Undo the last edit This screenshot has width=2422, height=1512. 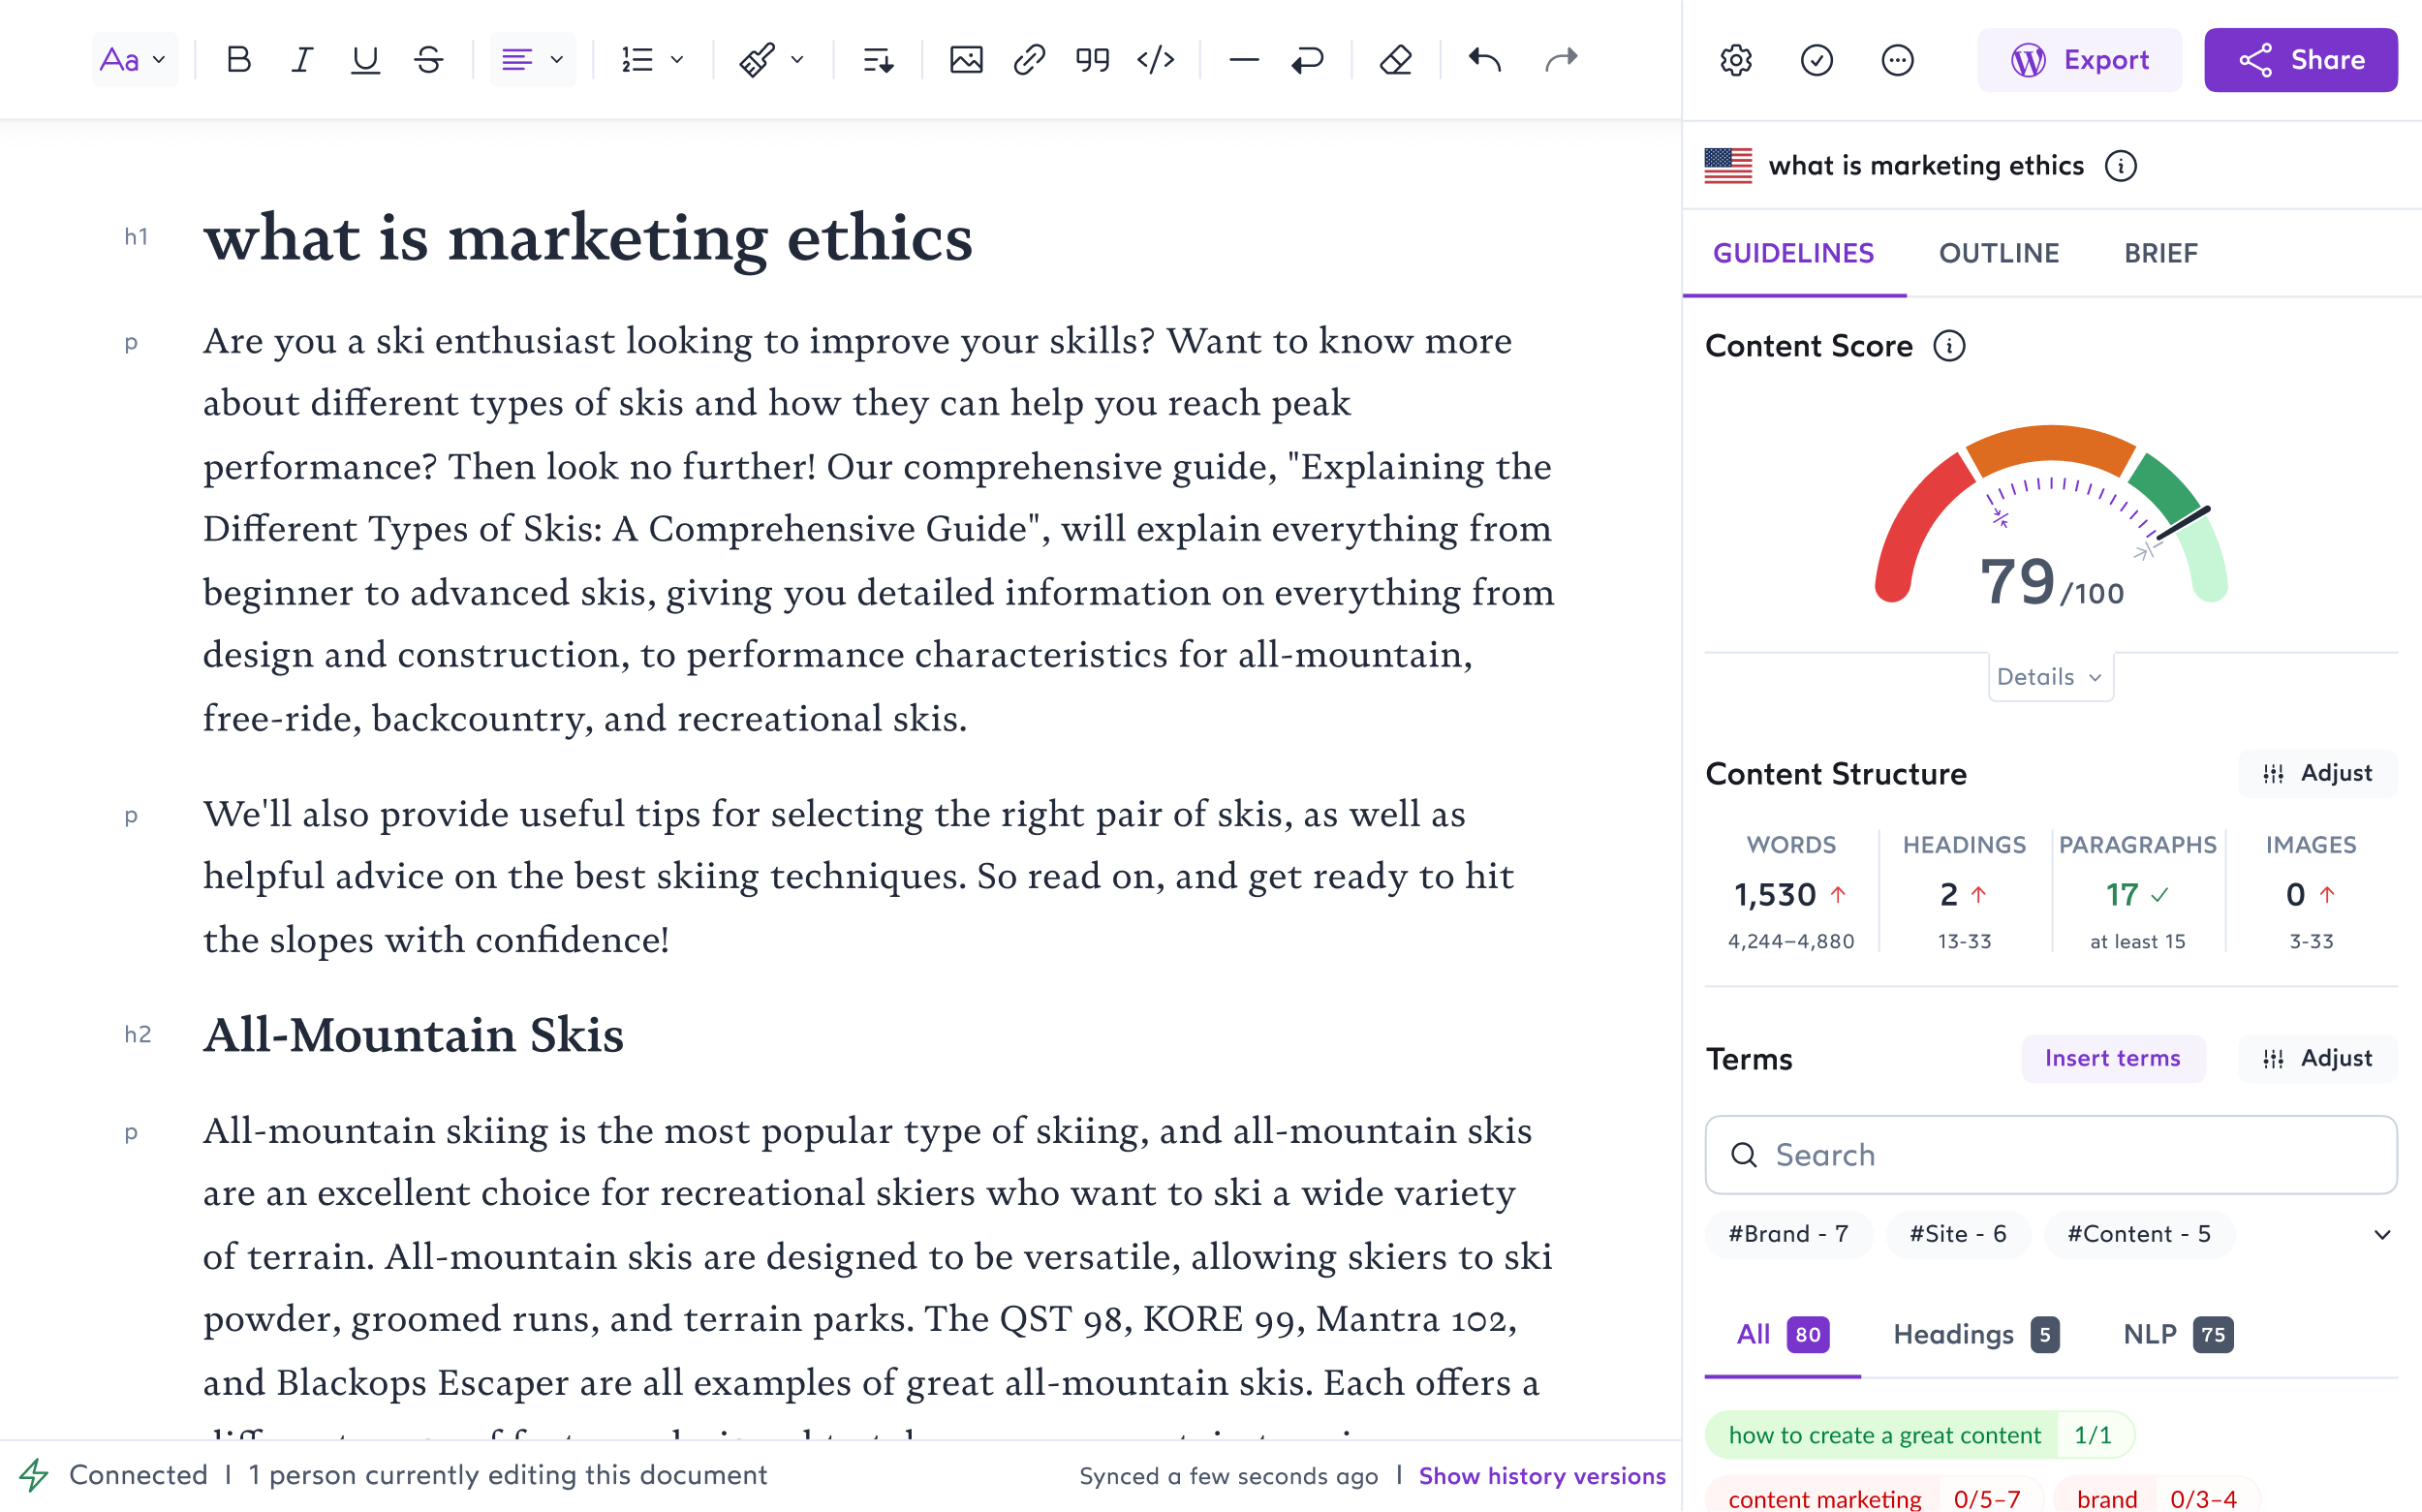pyautogui.click(x=1485, y=60)
